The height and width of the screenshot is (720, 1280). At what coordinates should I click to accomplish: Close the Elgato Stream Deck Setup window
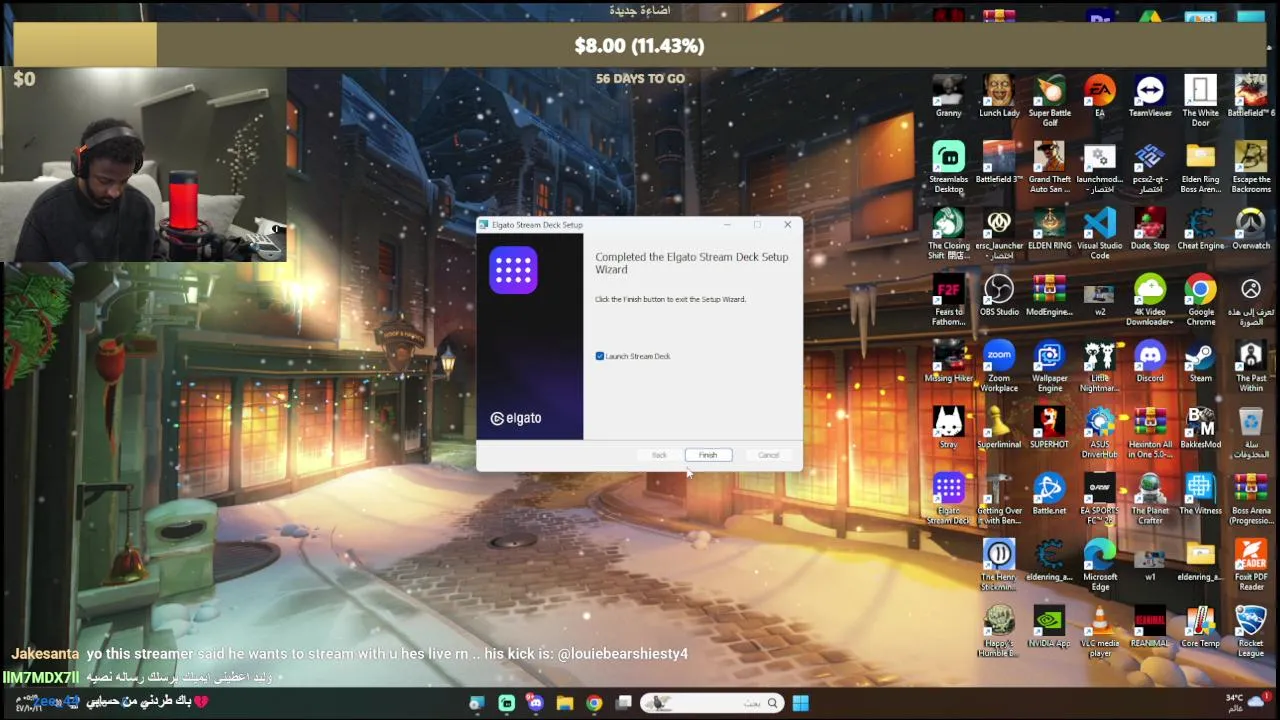coord(787,225)
